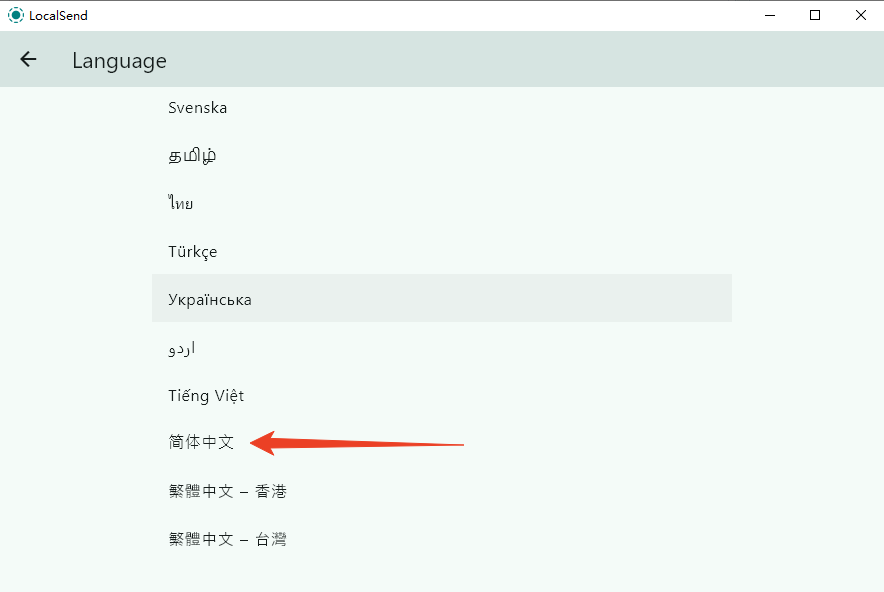Choose தமிழ் from the language list

(x=190, y=155)
